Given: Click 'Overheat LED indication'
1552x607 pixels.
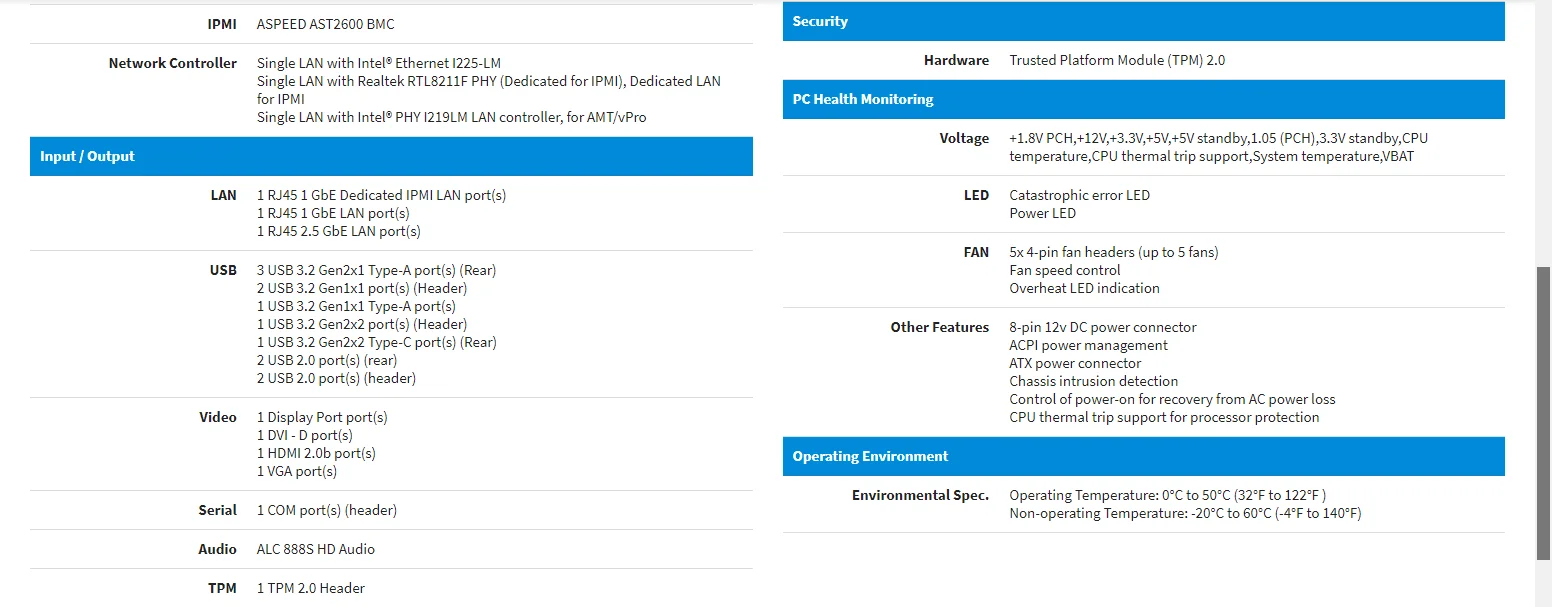Looking at the screenshot, I should [1085, 288].
